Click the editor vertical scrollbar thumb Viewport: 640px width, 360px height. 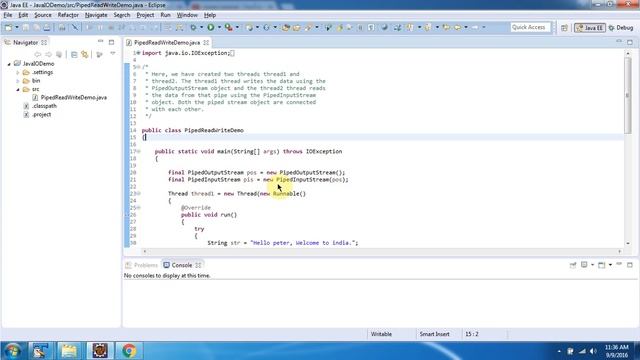(627, 95)
